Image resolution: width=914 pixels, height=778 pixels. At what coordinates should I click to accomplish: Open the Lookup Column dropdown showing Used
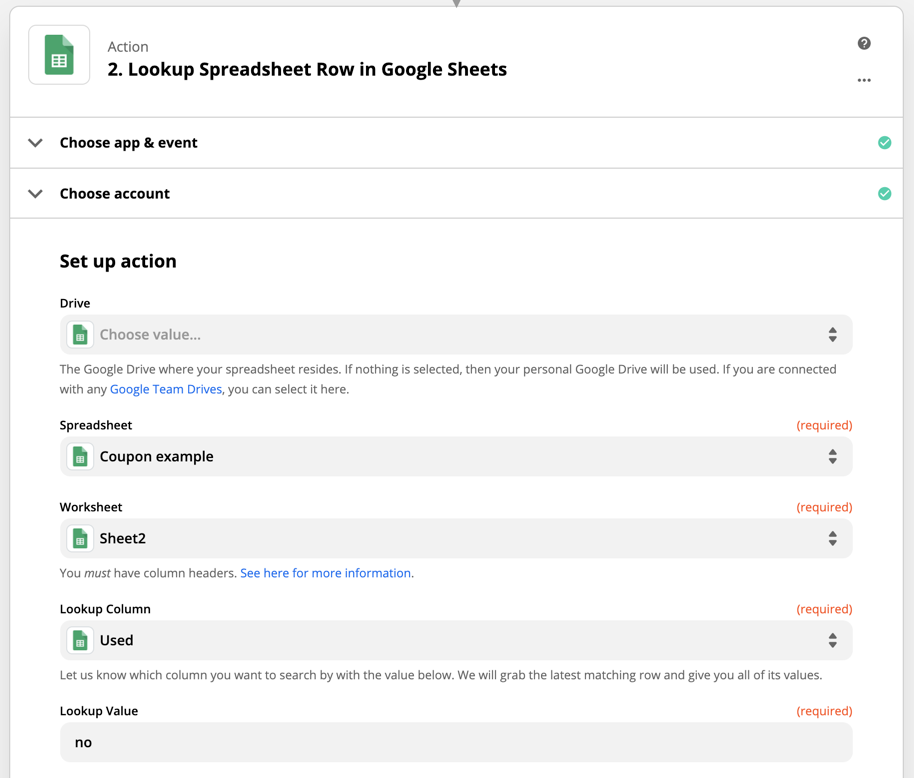(x=455, y=641)
